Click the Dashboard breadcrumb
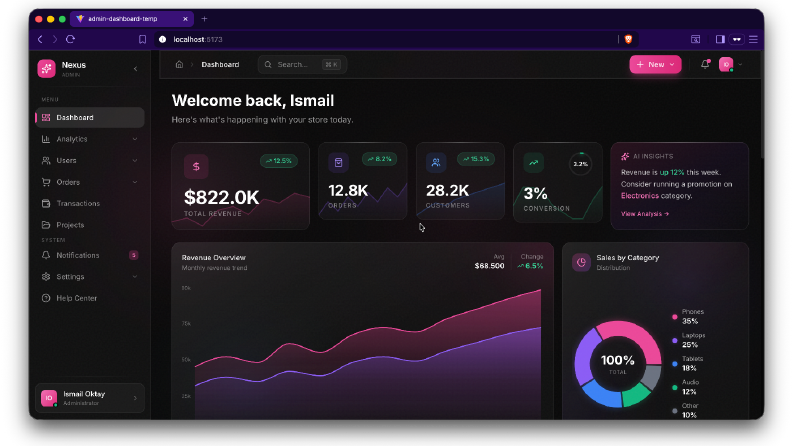 (220, 65)
